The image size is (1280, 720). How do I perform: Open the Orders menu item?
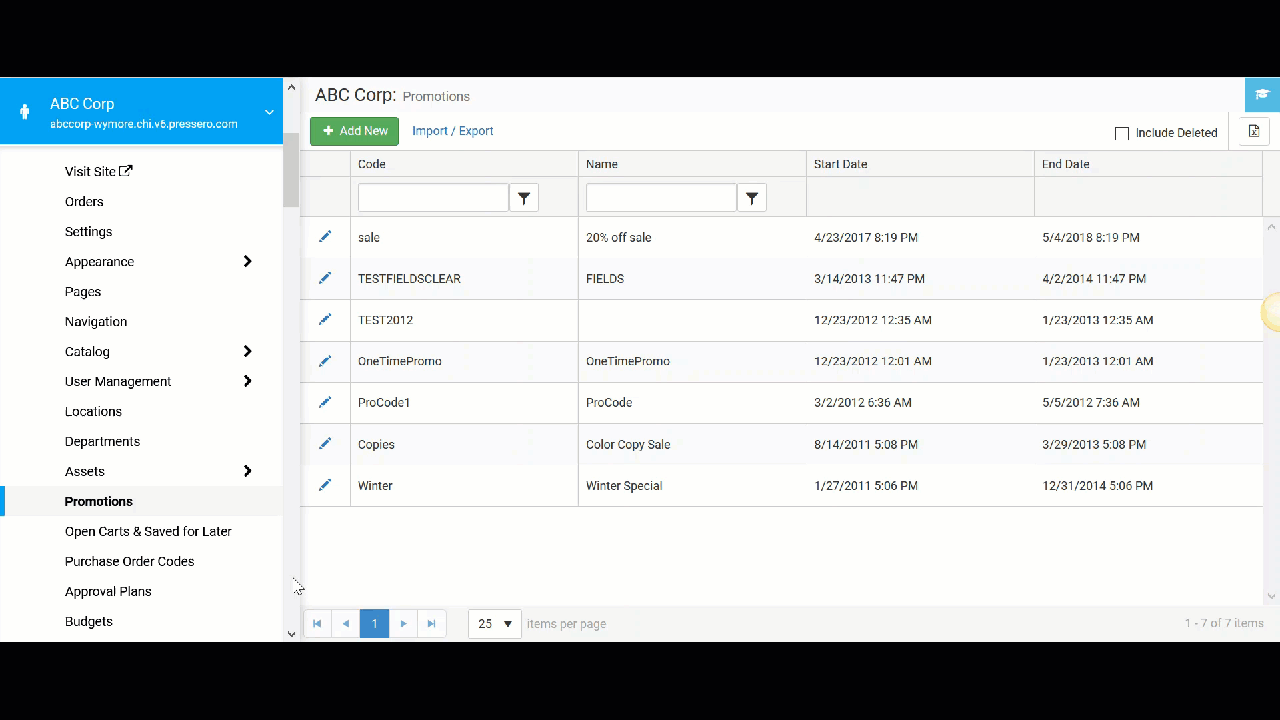(x=84, y=201)
